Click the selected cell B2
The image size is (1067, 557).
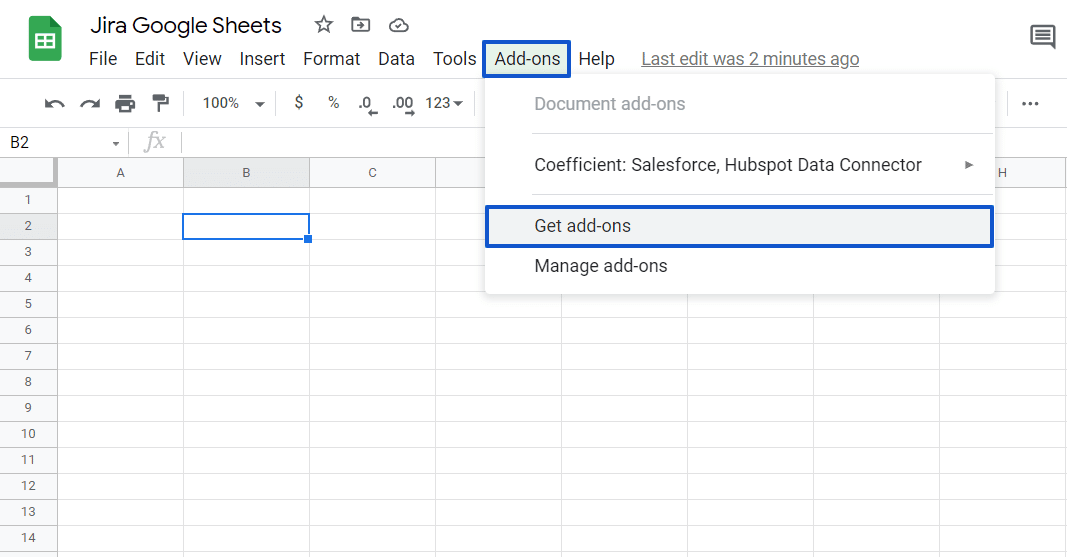246,226
